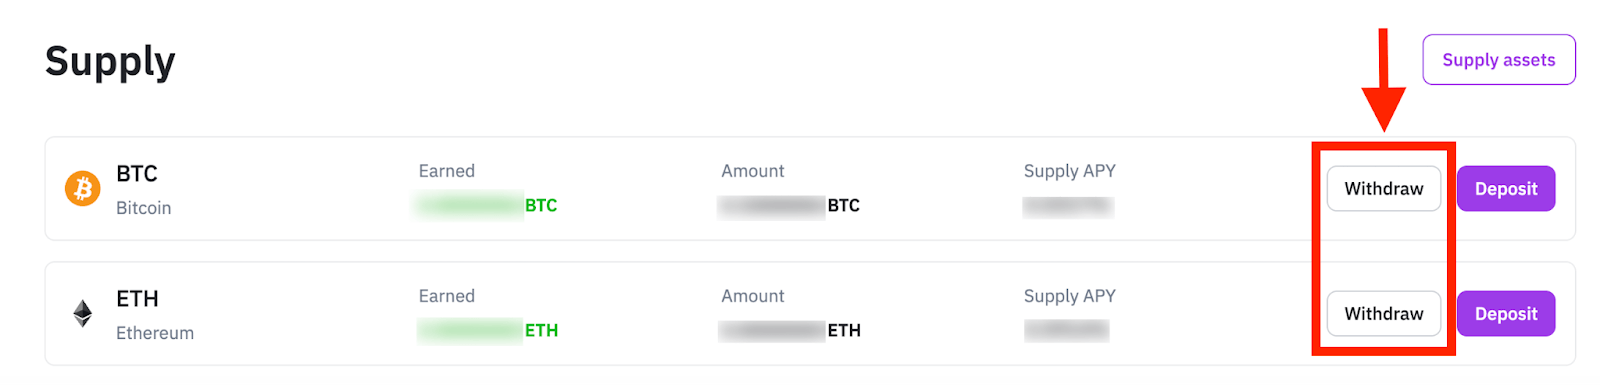Click the ETH Supply APY value
The height and width of the screenshot is (385, 1600).
[1066, 330]
